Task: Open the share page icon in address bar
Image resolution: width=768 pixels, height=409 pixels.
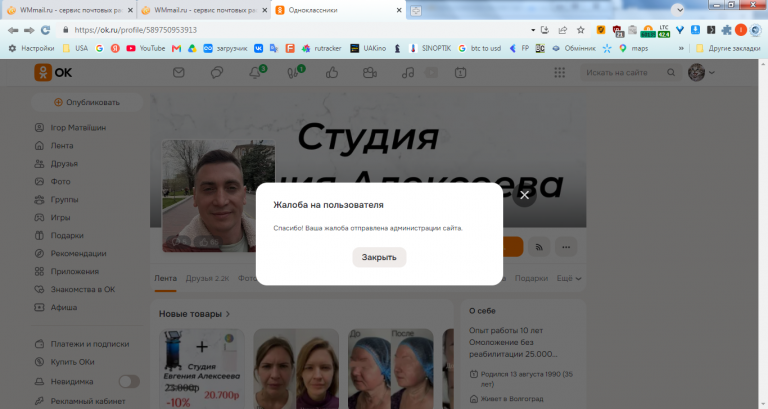Action: tap(562, 30)
